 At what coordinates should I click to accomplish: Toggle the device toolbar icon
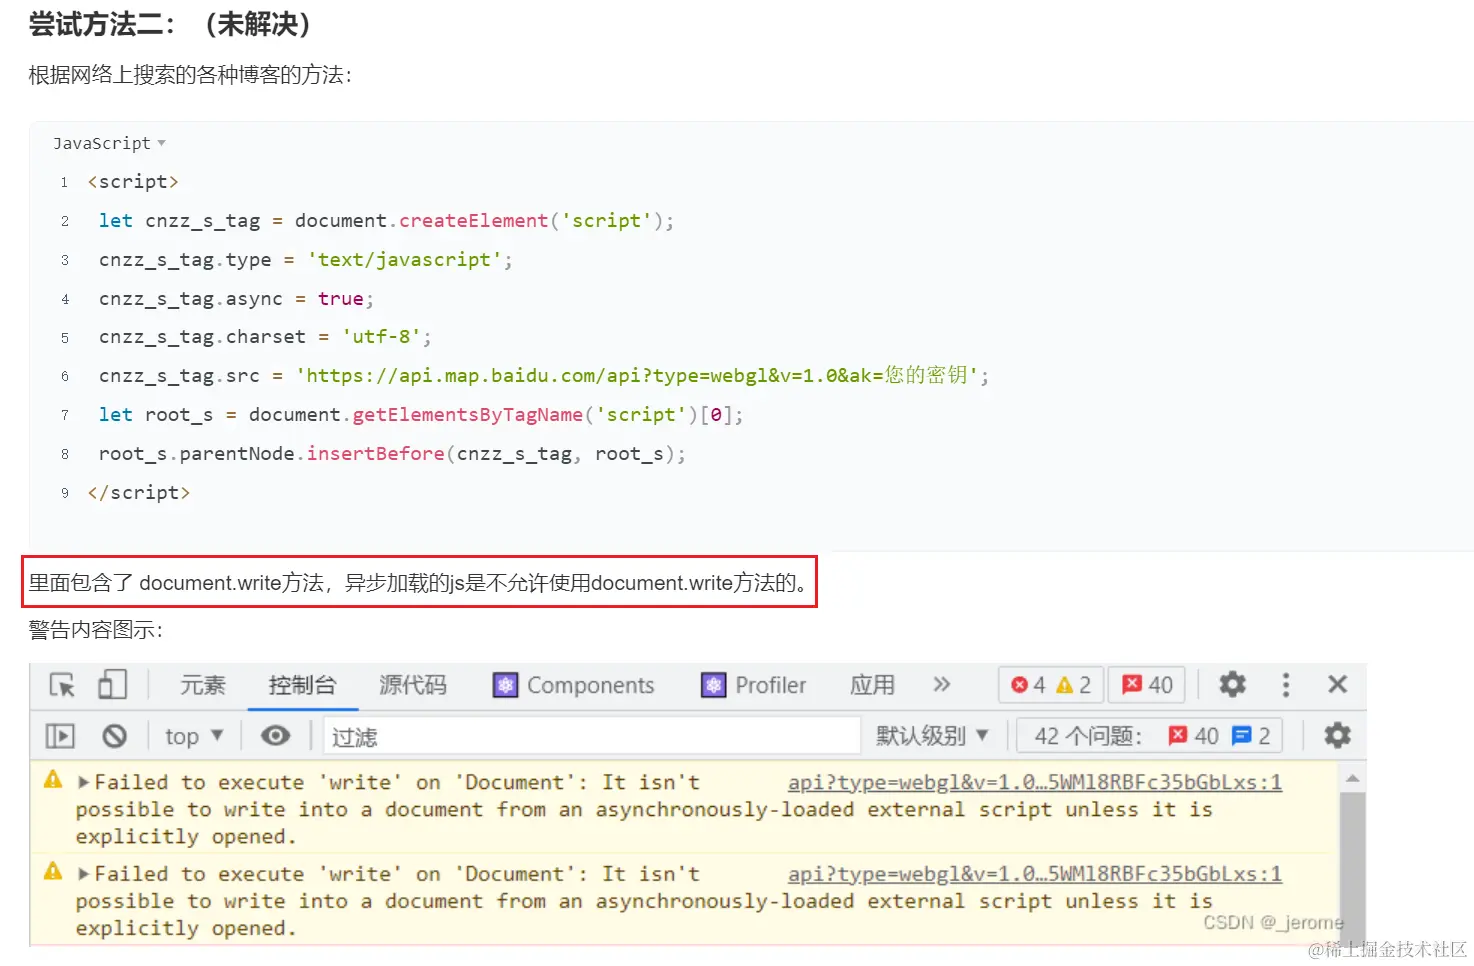[x=112, y=685]
